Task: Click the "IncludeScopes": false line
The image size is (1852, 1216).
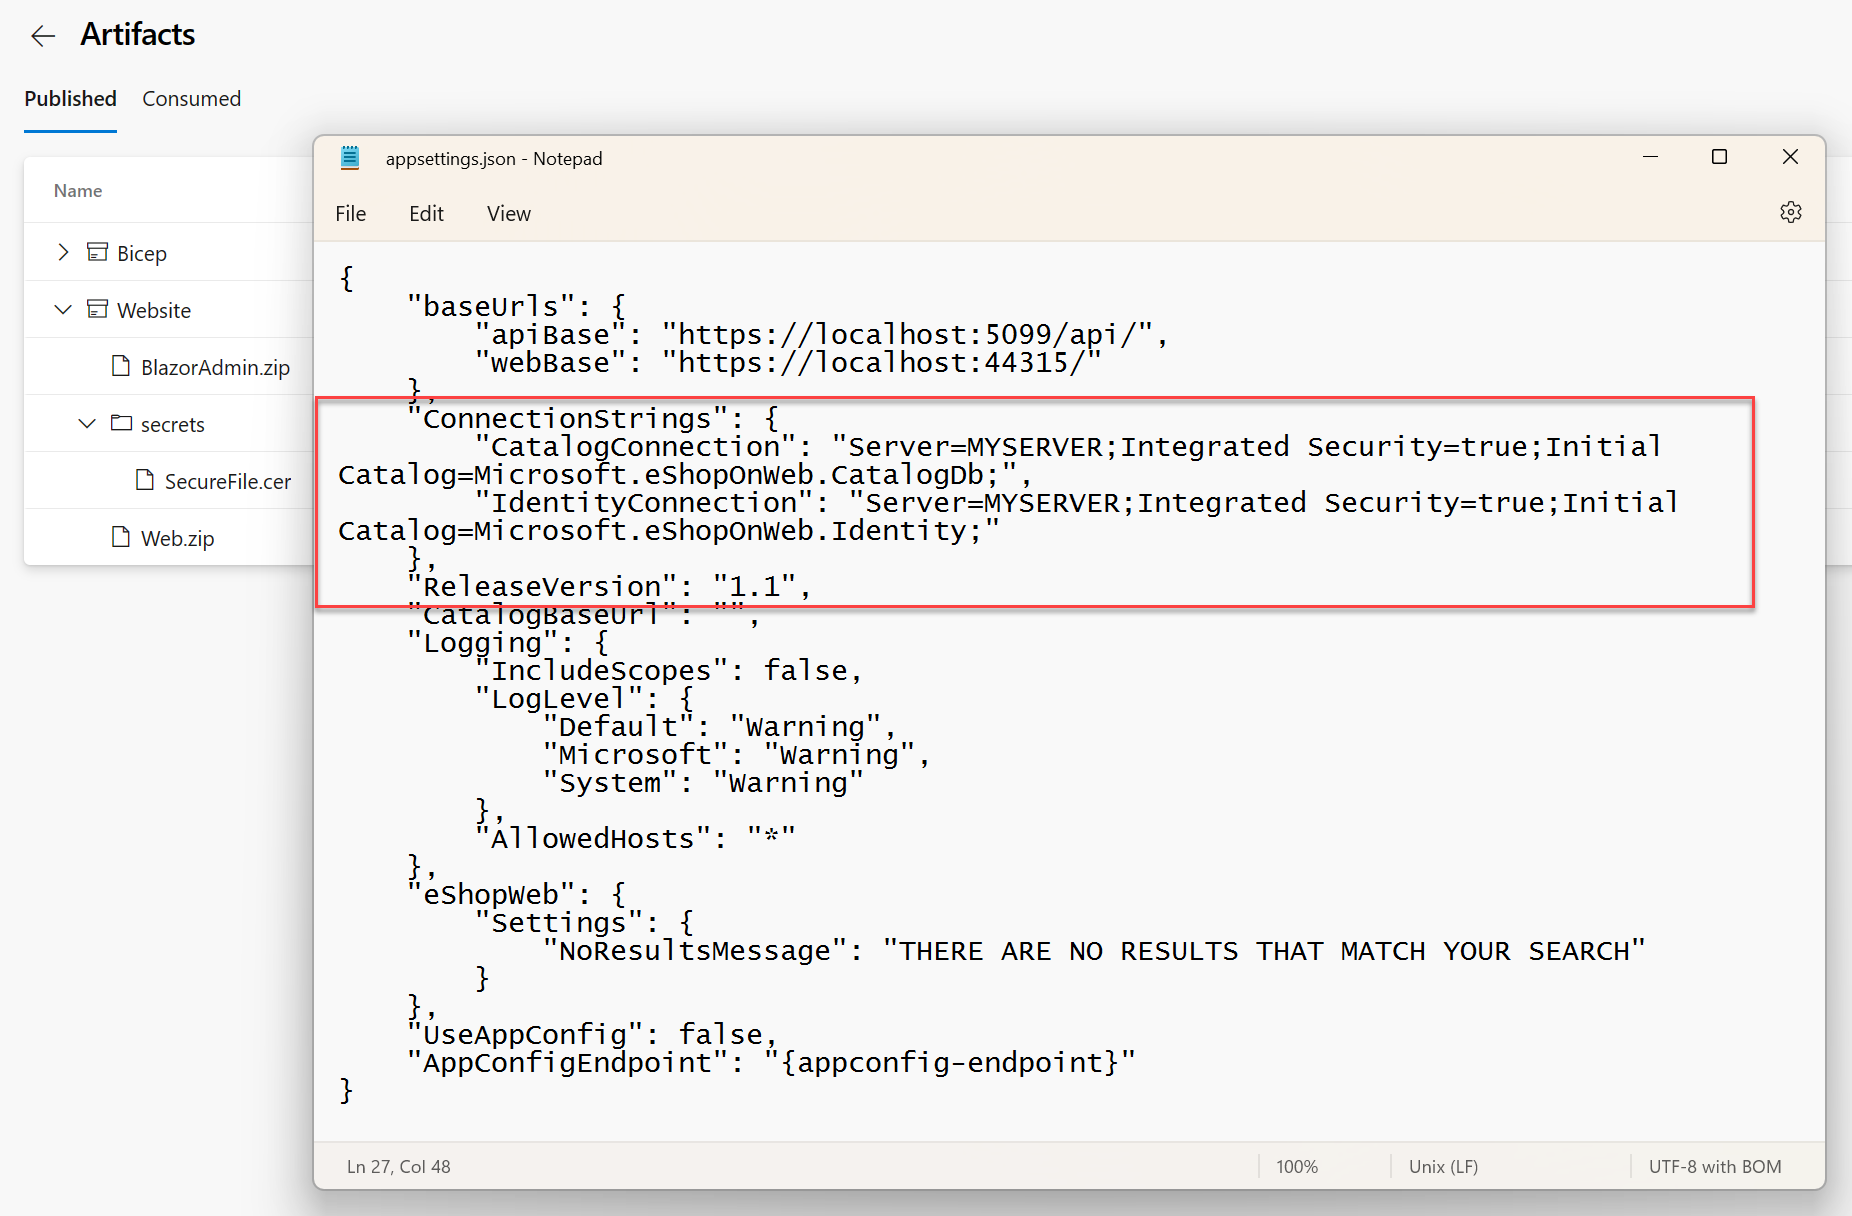Action: 668,670
